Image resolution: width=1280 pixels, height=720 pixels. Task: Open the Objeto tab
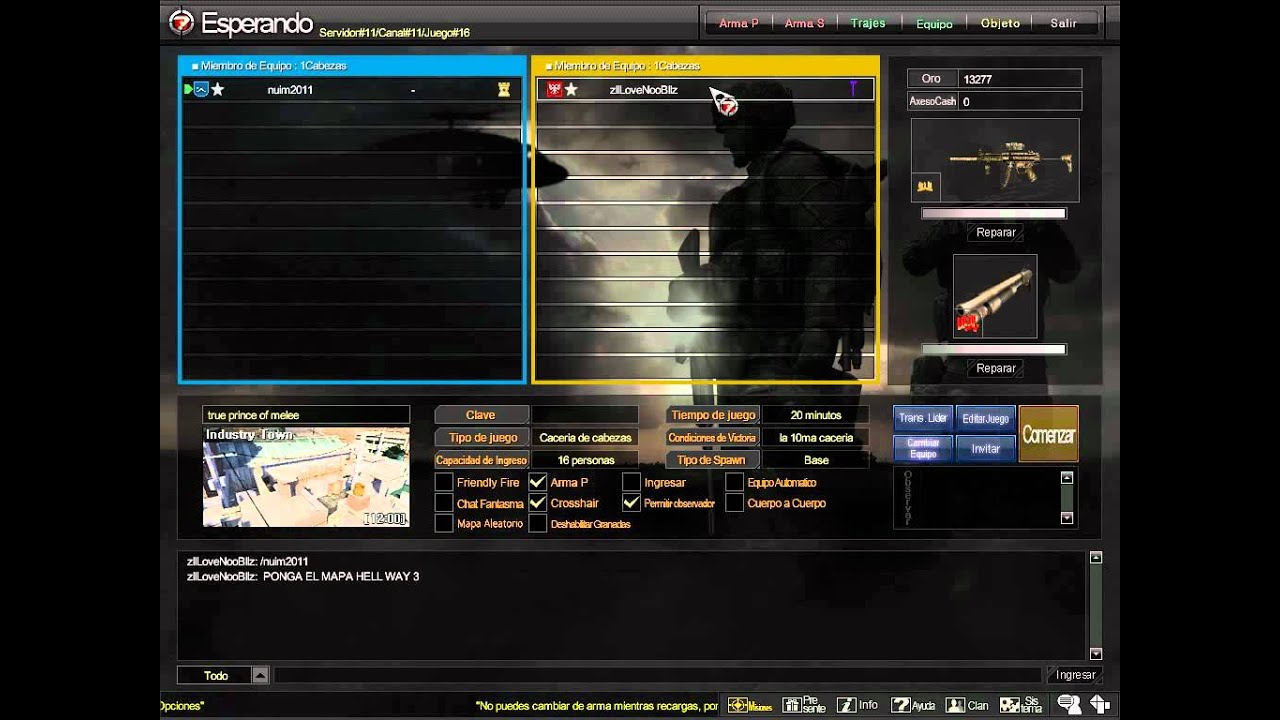(1000, 23)
